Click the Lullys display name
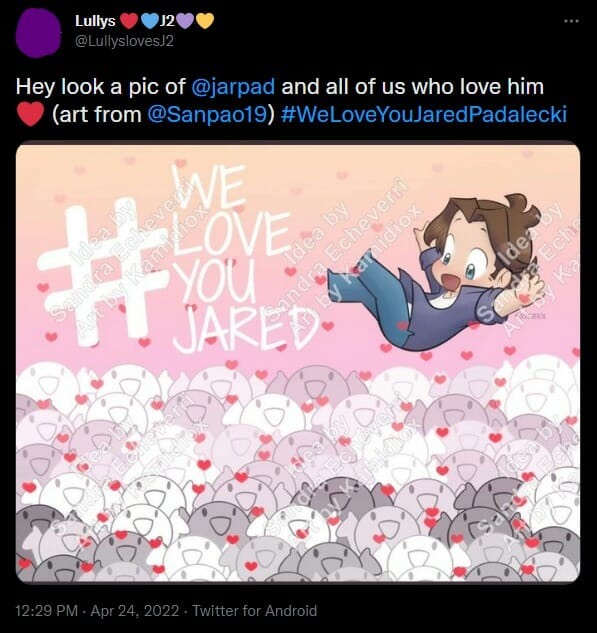The height and width of the screenshot is (633, 597). (x=95, y=21)
